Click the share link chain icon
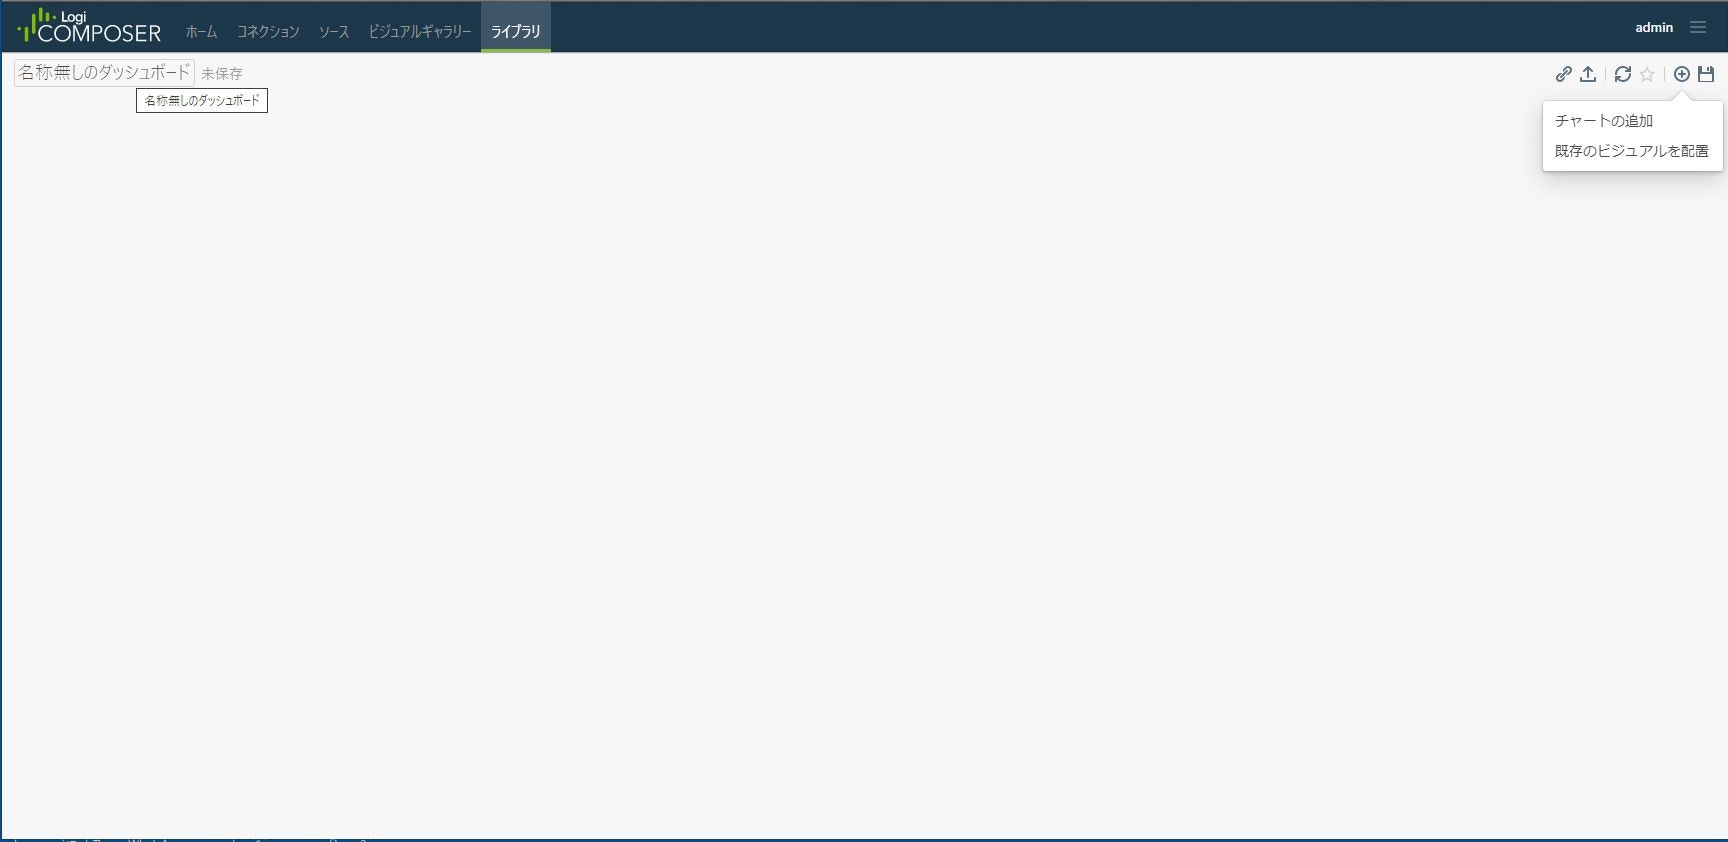 [1563, 74]
